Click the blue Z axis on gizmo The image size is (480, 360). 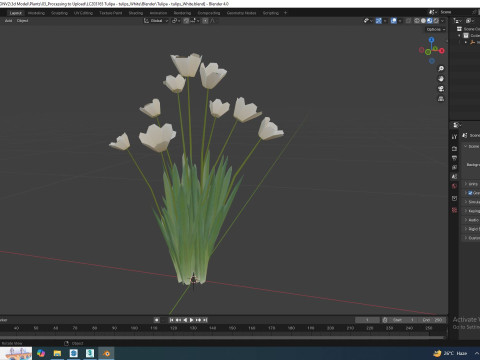(432, 40)
